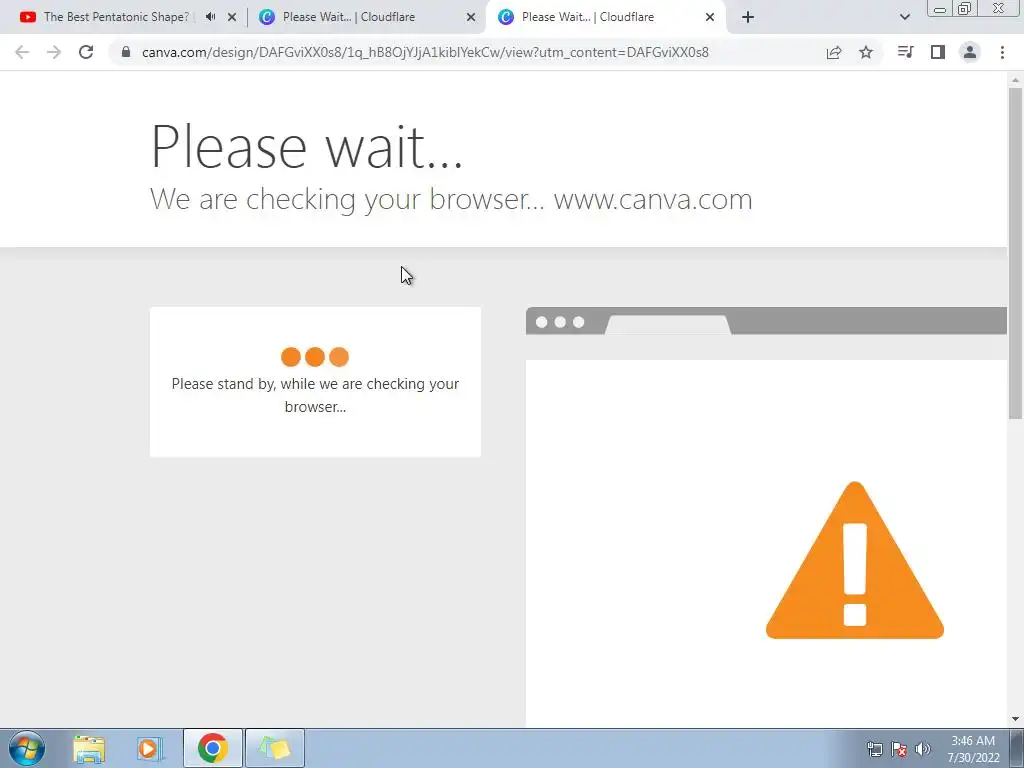Image resolution: width=1024 pixels, height=768 pixels.
Task: Click the taskbar clock showing 3:46 AM
Action: point(973,749)
